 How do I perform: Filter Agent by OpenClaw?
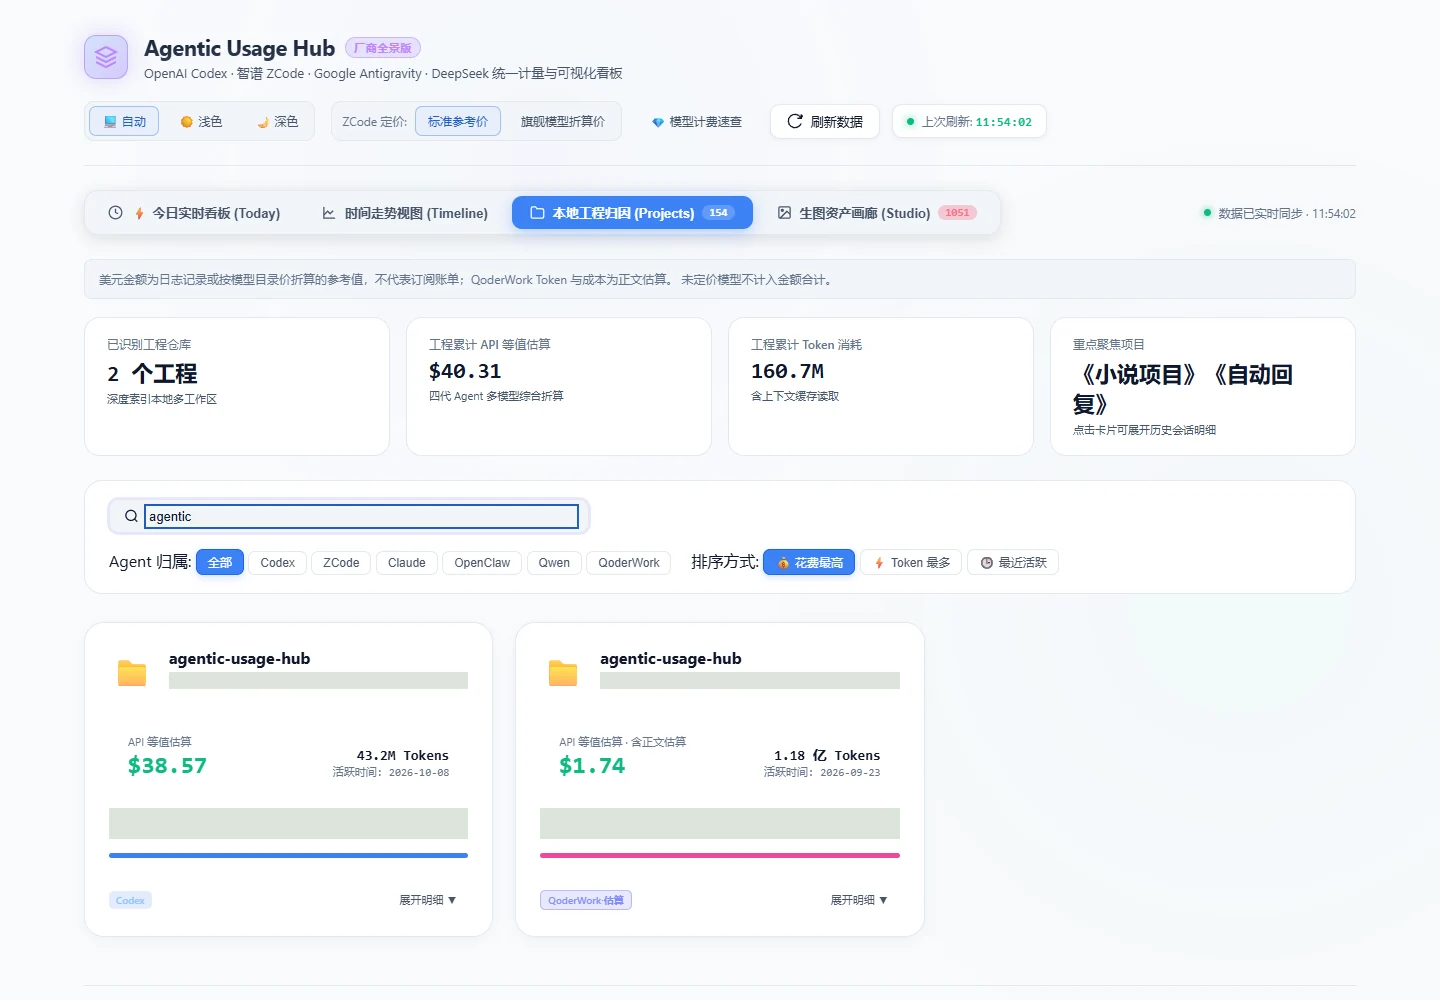click(x=482, y=563)
